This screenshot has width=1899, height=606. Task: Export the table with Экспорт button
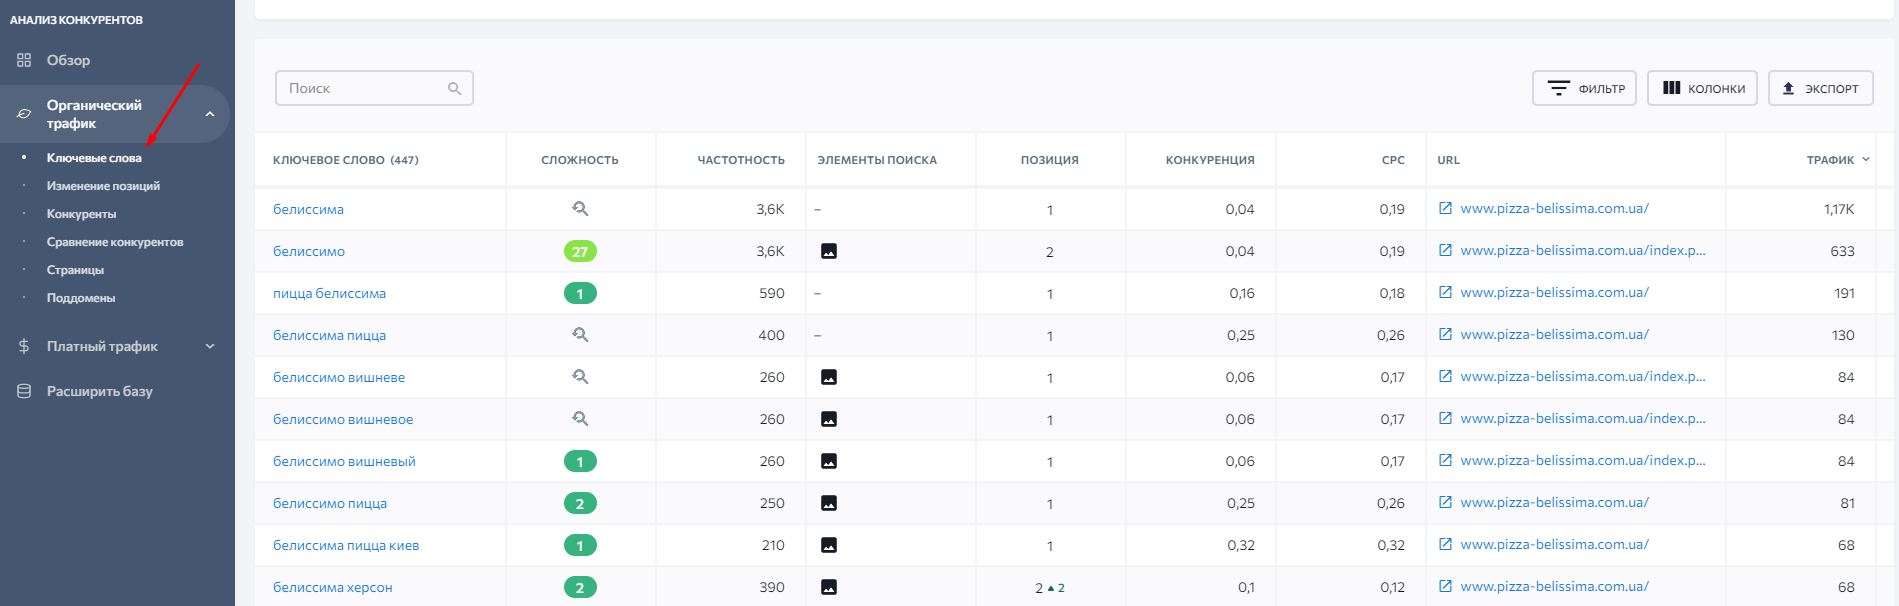(x=1820, y=88)
